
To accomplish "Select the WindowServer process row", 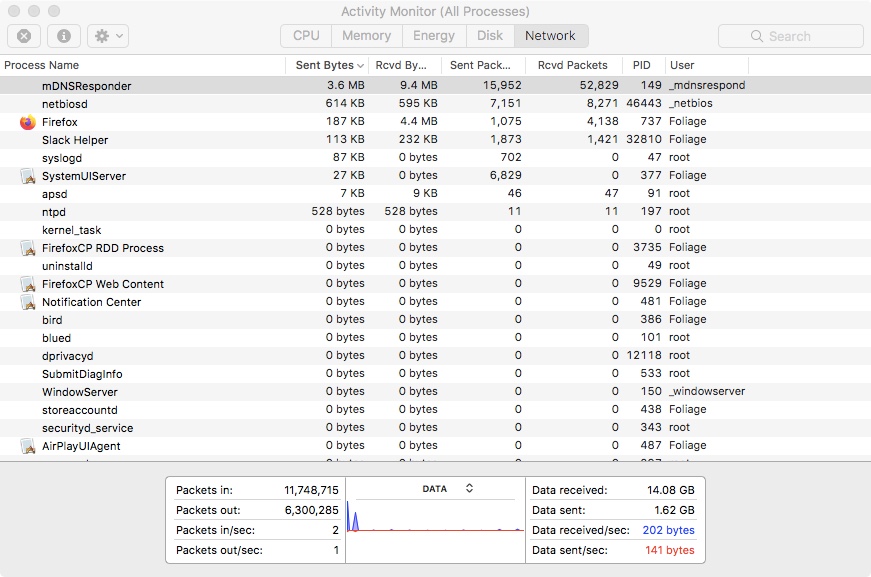I will point(436,392).
